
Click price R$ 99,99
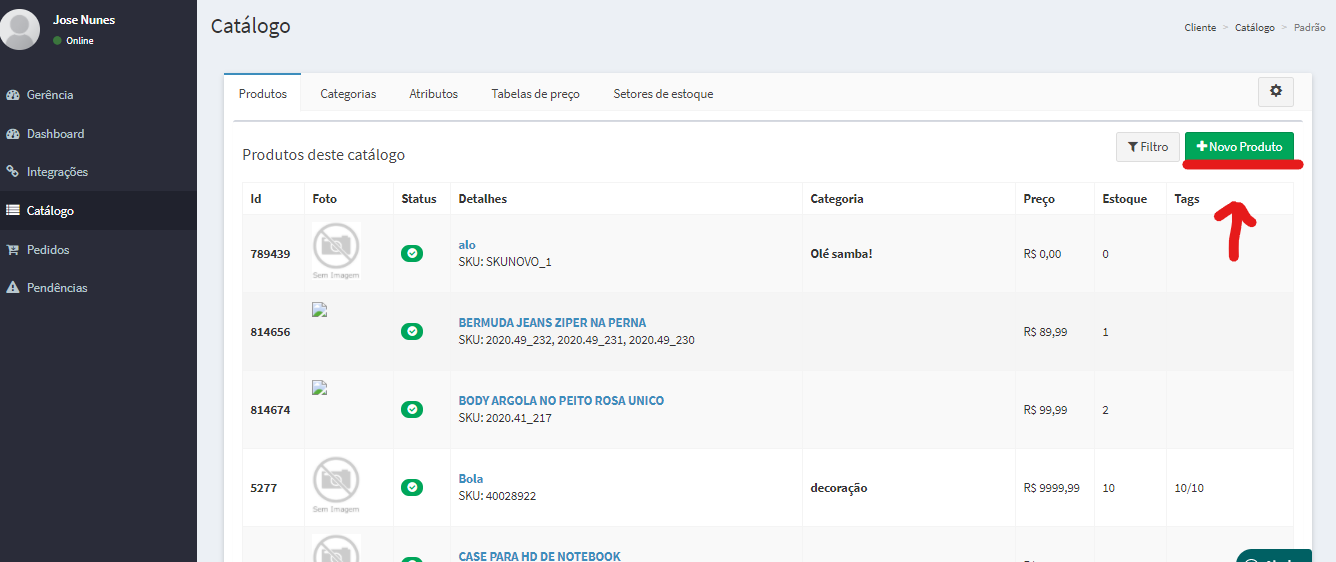[x=1045, y=410]
